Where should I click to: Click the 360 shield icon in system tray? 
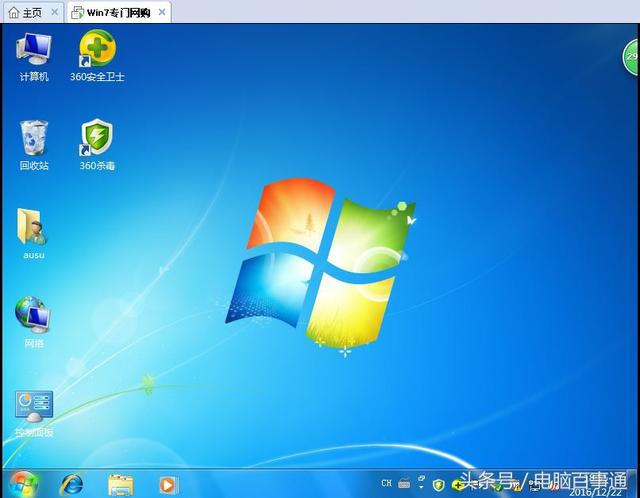[x=438, y=484]
